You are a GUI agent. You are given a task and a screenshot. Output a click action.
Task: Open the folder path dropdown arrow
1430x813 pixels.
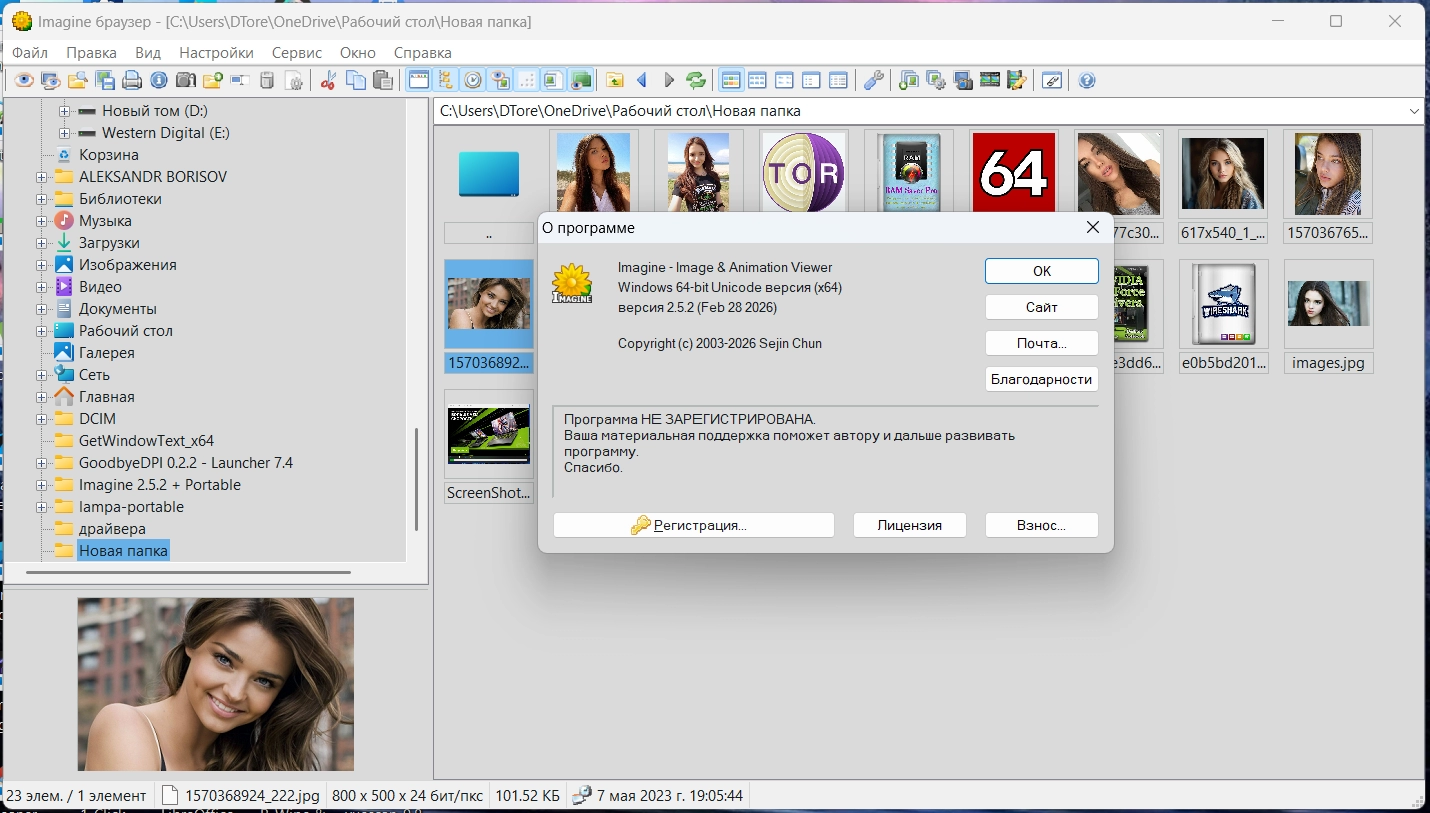tap(1414, 111)
